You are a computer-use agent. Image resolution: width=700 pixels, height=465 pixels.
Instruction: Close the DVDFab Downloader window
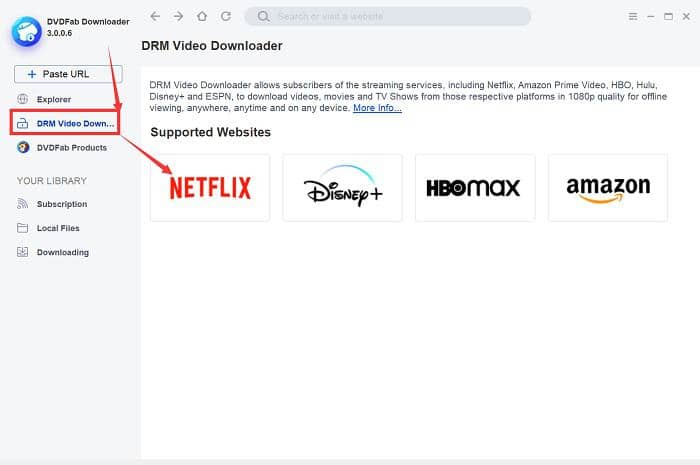[x=686, y=17]
